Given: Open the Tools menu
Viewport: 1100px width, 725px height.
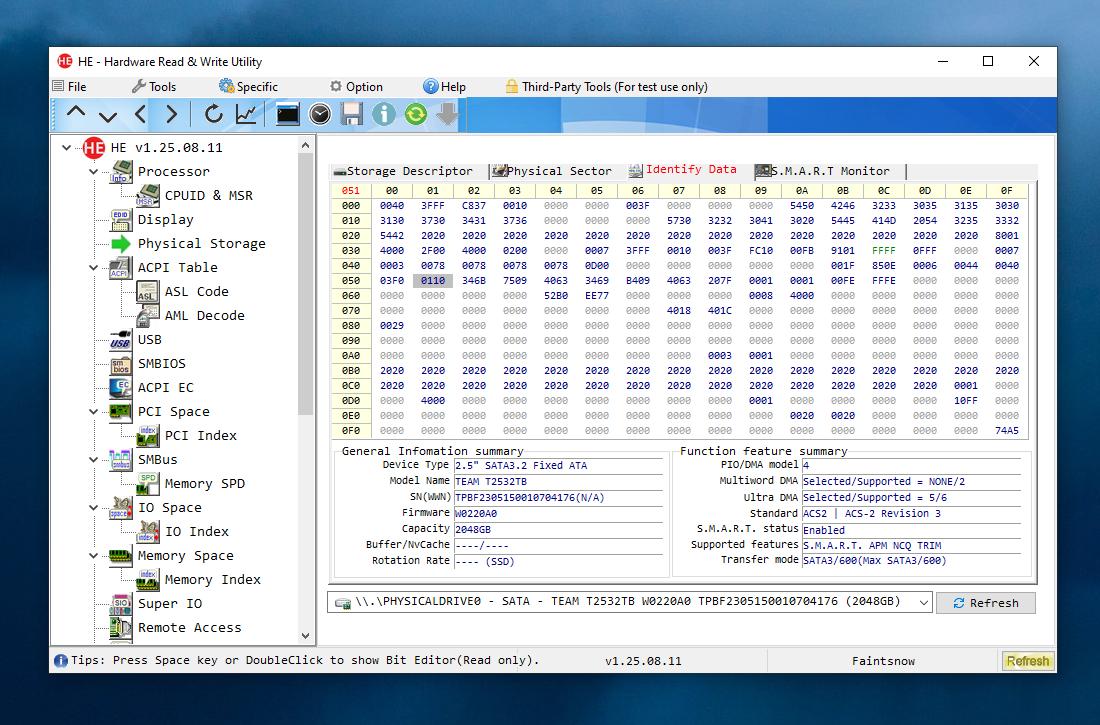Looking at the screenshot, I should pyautogui.click(x=153, y=87).
